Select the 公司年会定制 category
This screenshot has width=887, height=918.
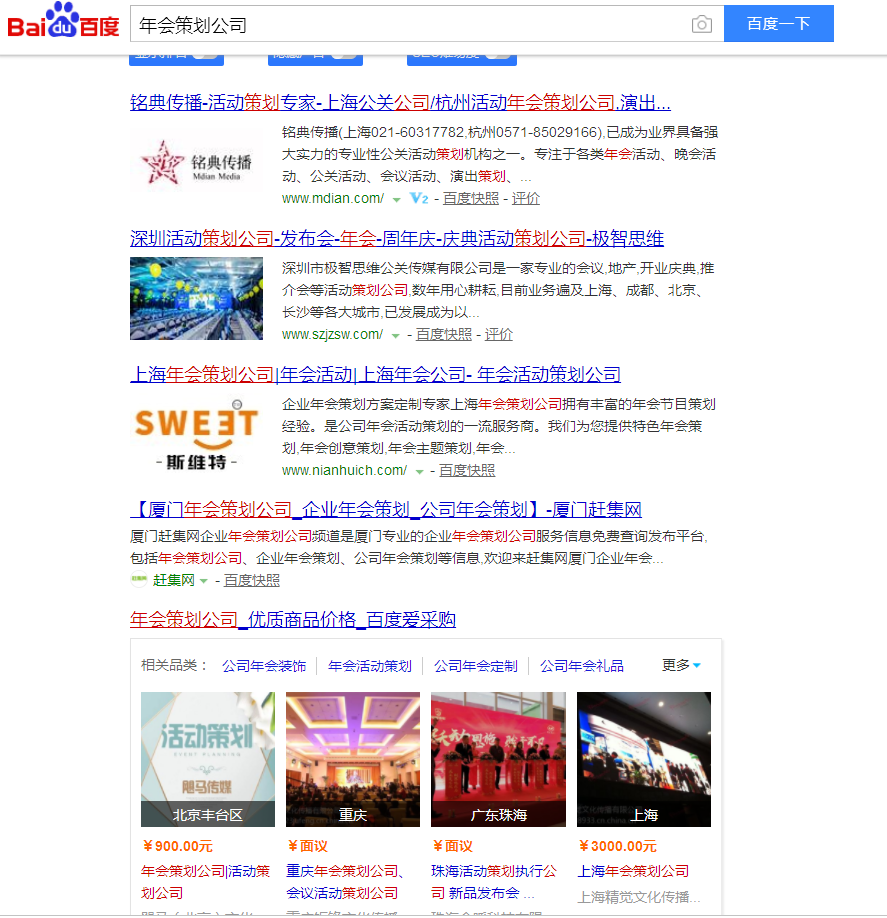coord(476,666)
